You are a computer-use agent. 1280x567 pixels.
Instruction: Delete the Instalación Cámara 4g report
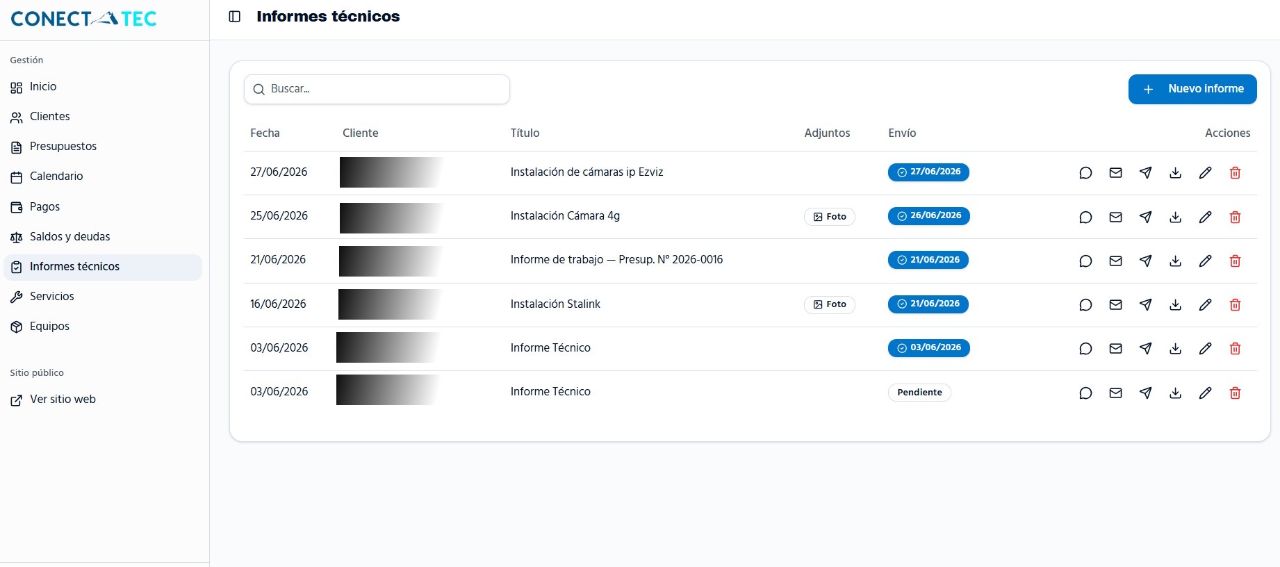point(1235,217)
